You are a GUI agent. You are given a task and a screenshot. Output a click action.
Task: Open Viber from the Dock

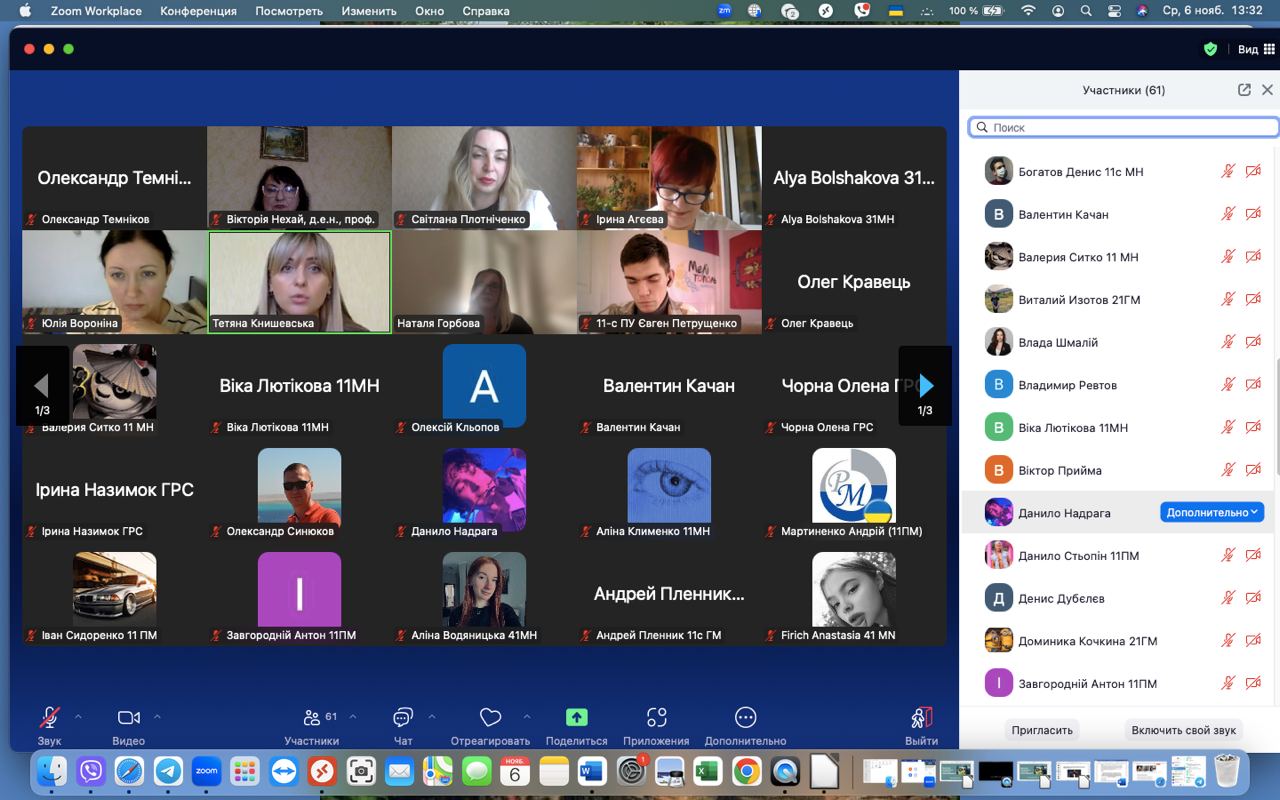click(91, 771)
